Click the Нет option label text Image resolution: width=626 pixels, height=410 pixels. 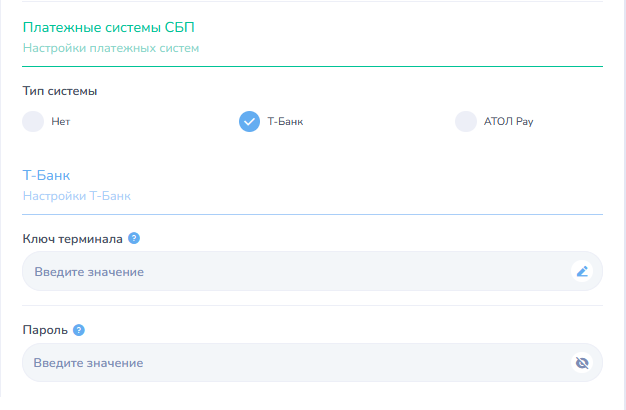point(61,121)
